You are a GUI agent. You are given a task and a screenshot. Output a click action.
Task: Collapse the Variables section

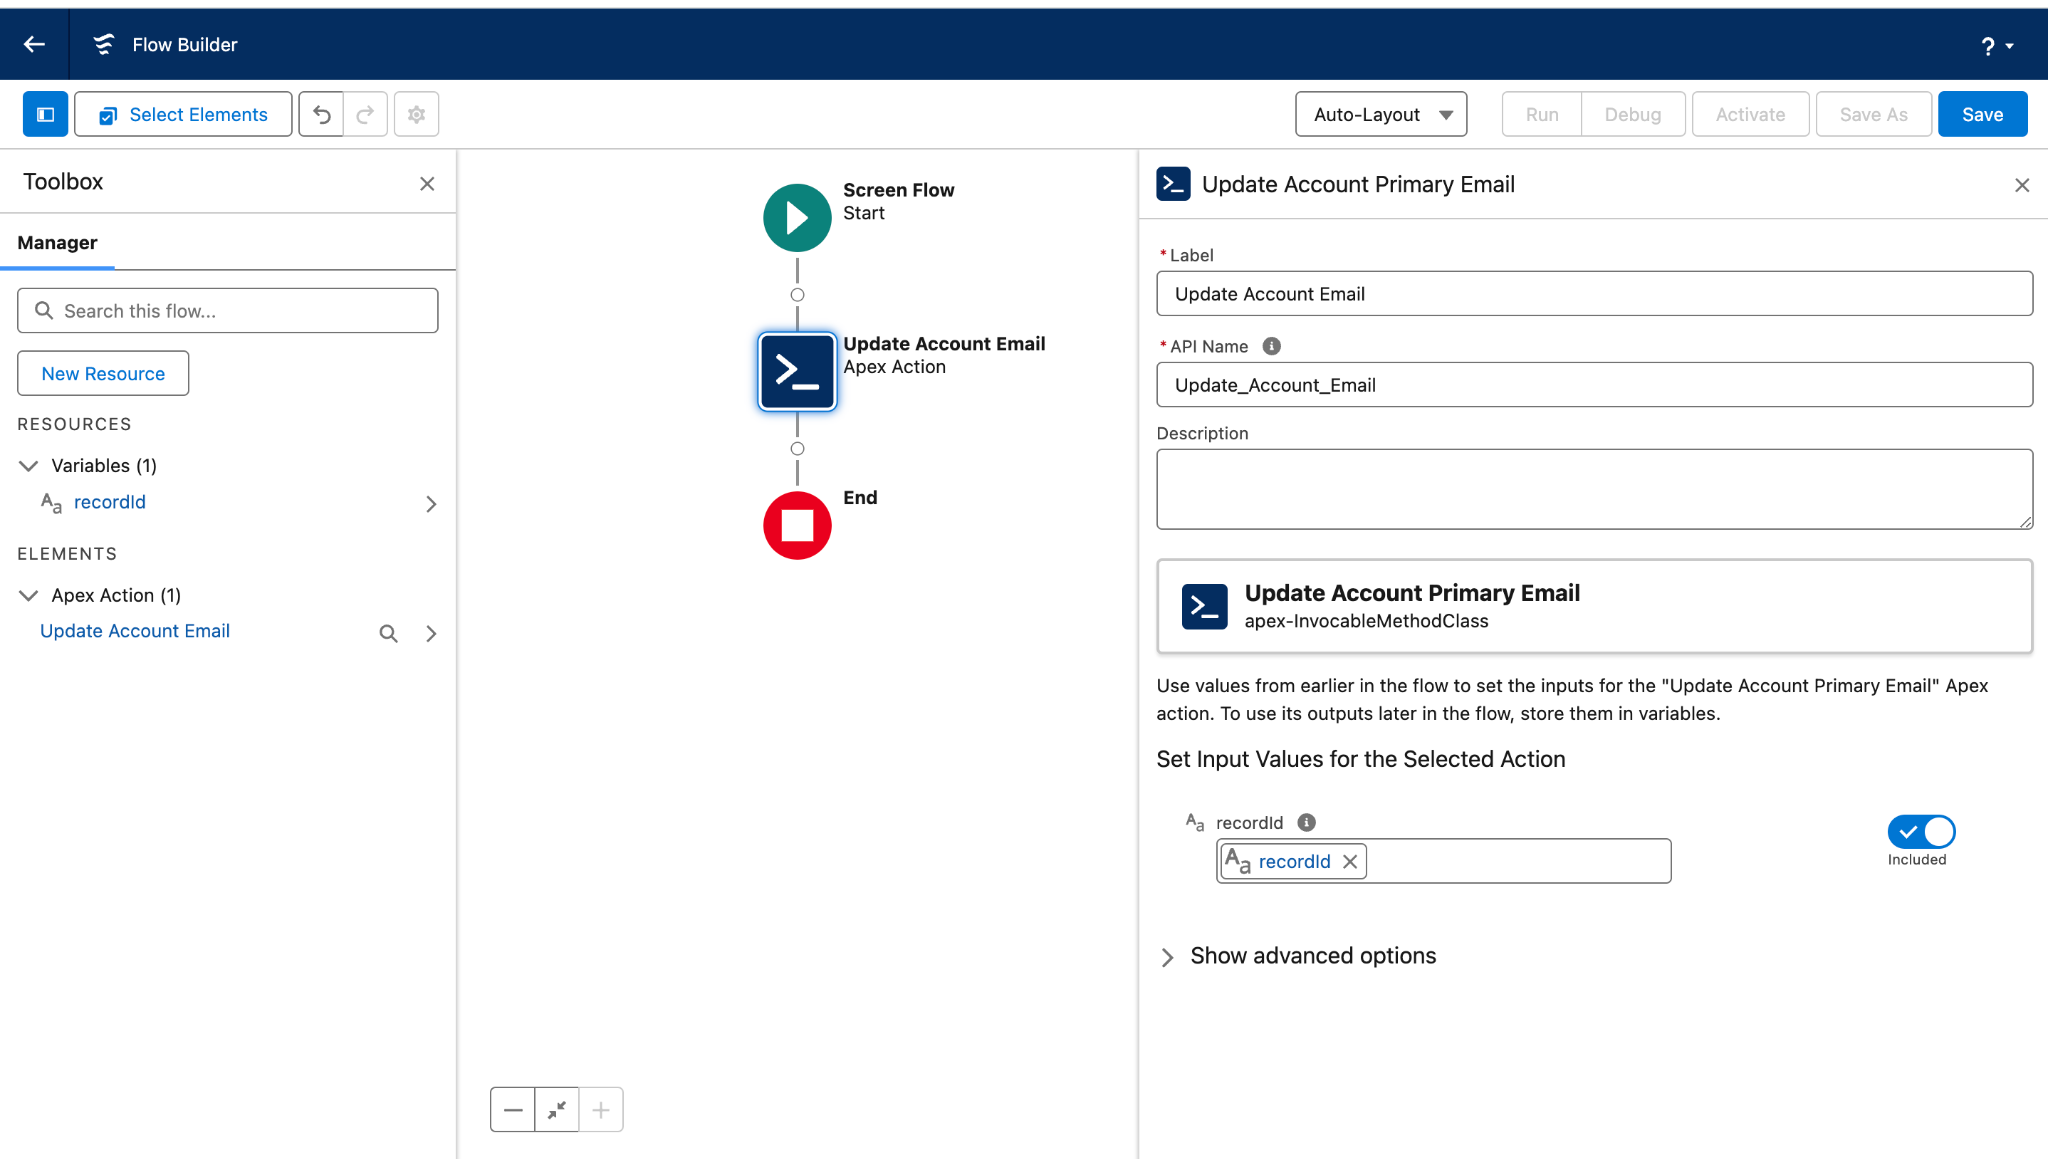[x=28, y=465]
